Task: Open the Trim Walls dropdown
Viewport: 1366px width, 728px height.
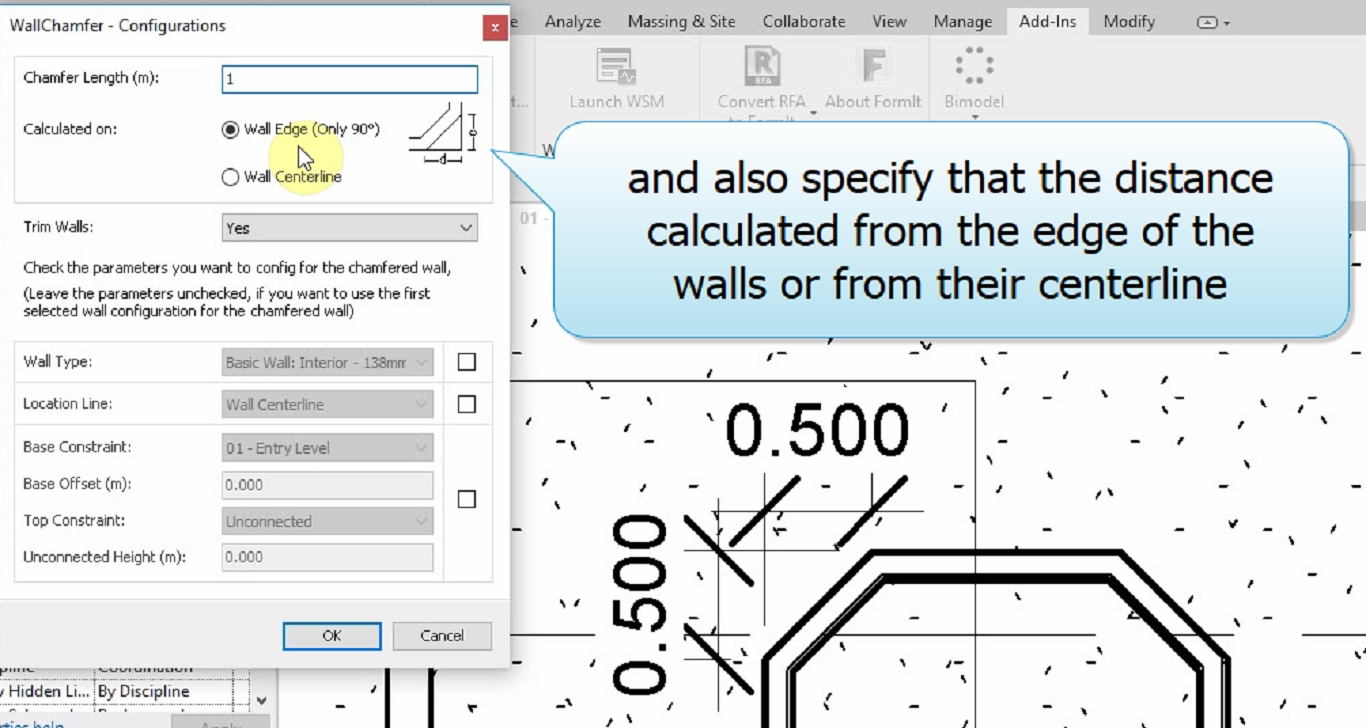Action: pyautogui.click(x=349, y=228)
